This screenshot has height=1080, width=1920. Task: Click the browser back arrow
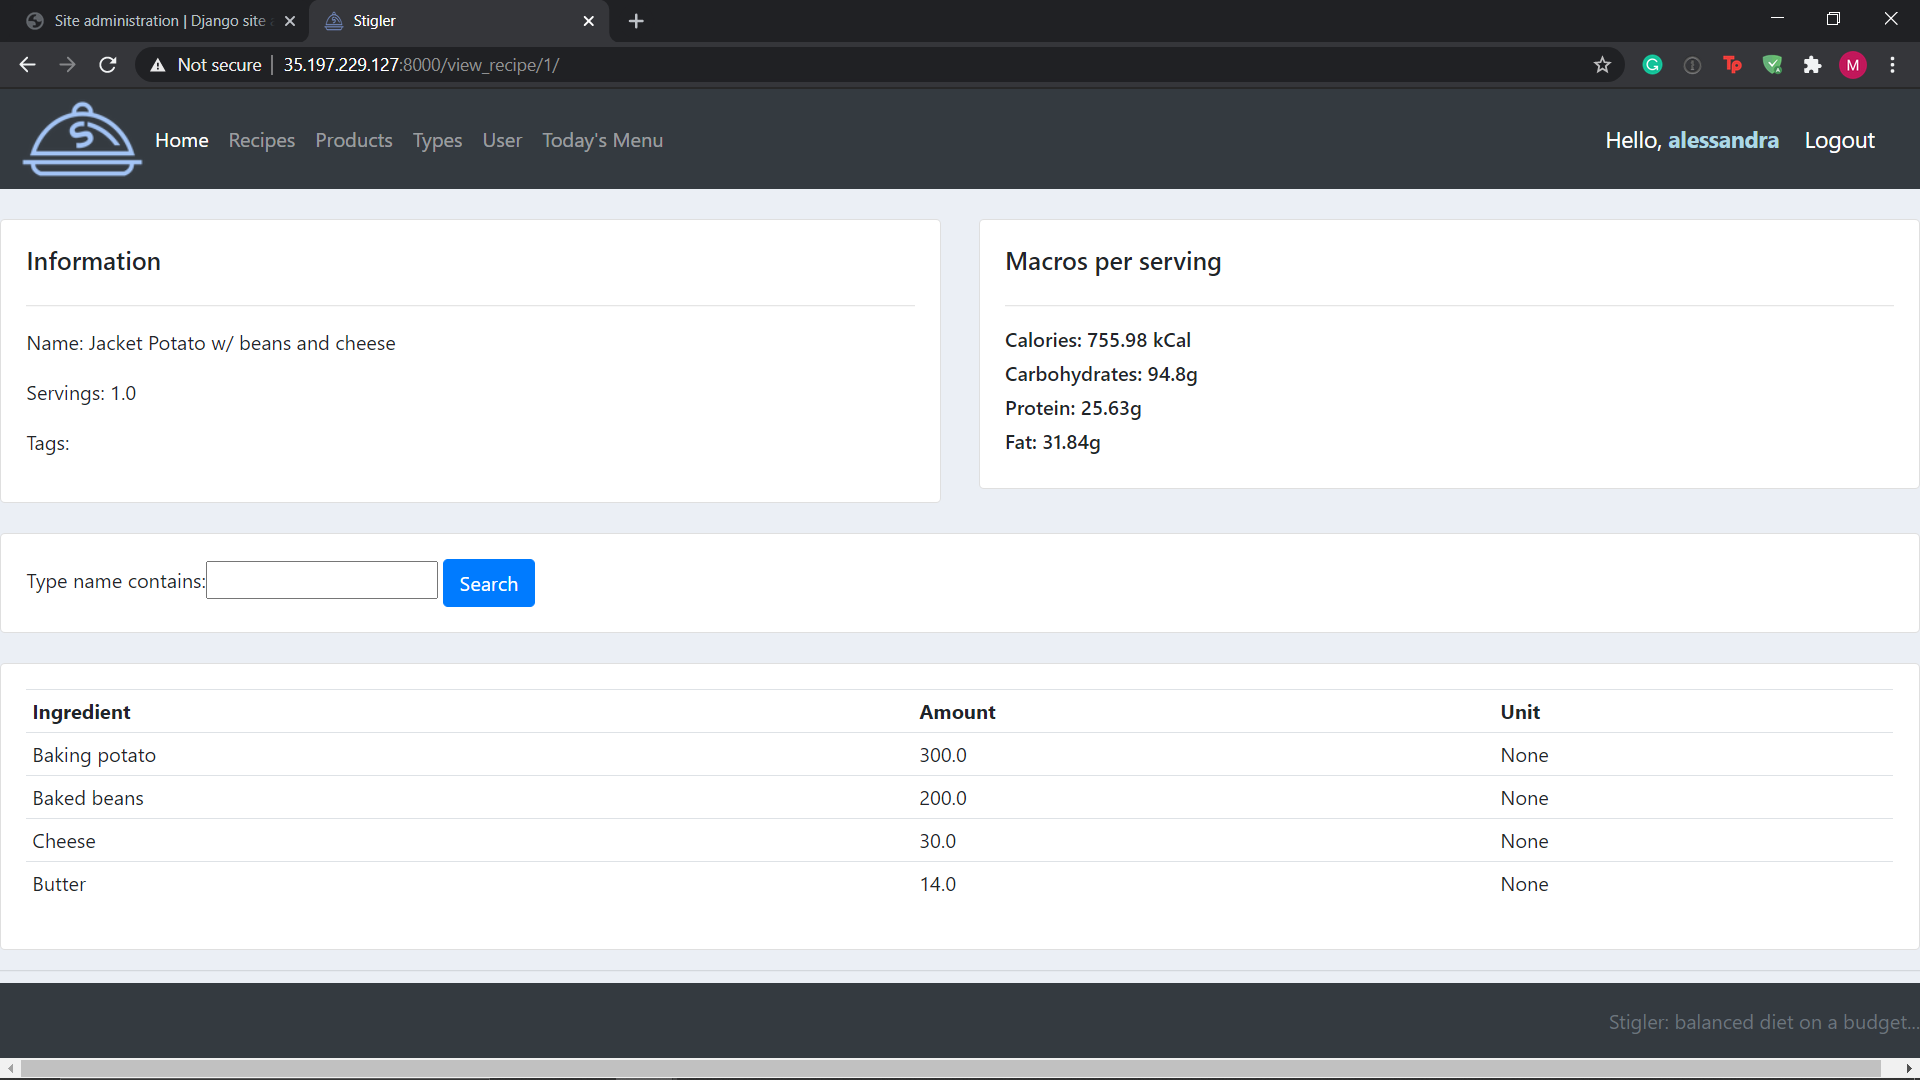click(x=27, y=65)
